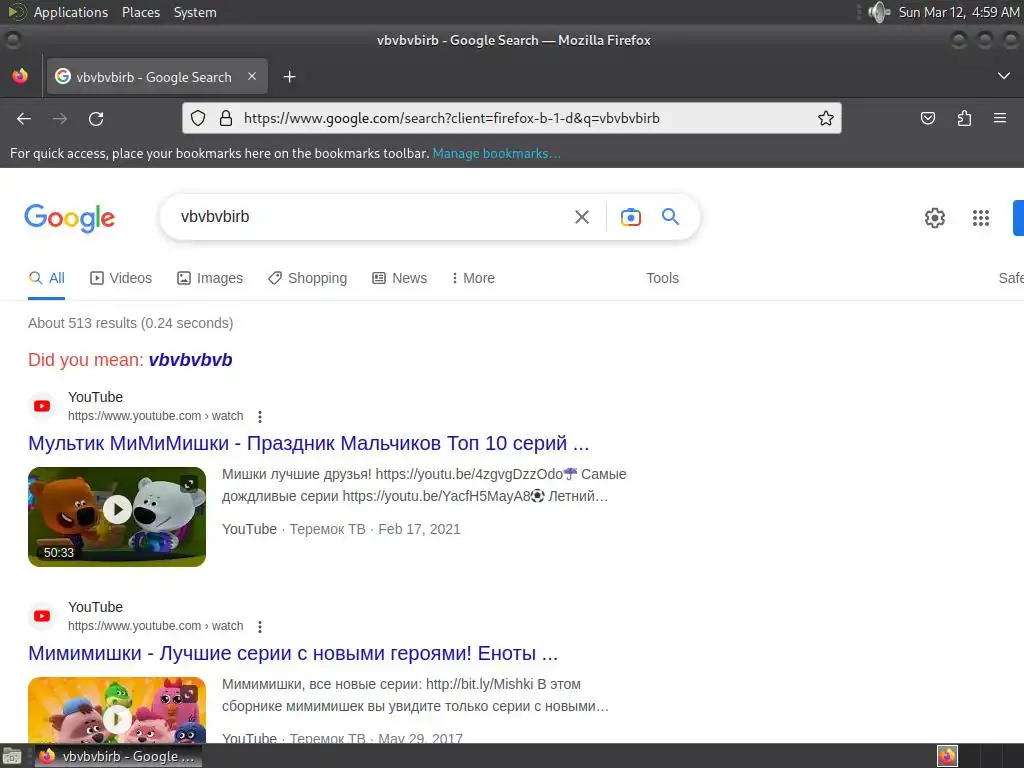Click the YouTube favicon of first result
This screenshot has height=768, width=1024.
42,406
